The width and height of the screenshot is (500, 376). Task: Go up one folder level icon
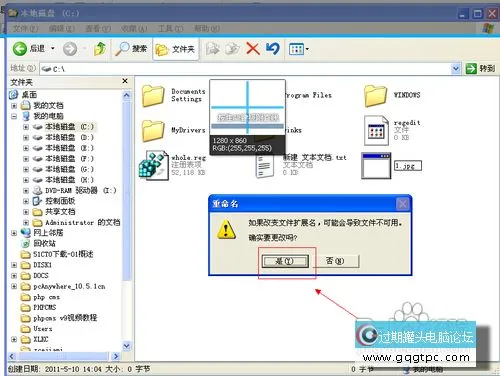click(x=100, y=49)
